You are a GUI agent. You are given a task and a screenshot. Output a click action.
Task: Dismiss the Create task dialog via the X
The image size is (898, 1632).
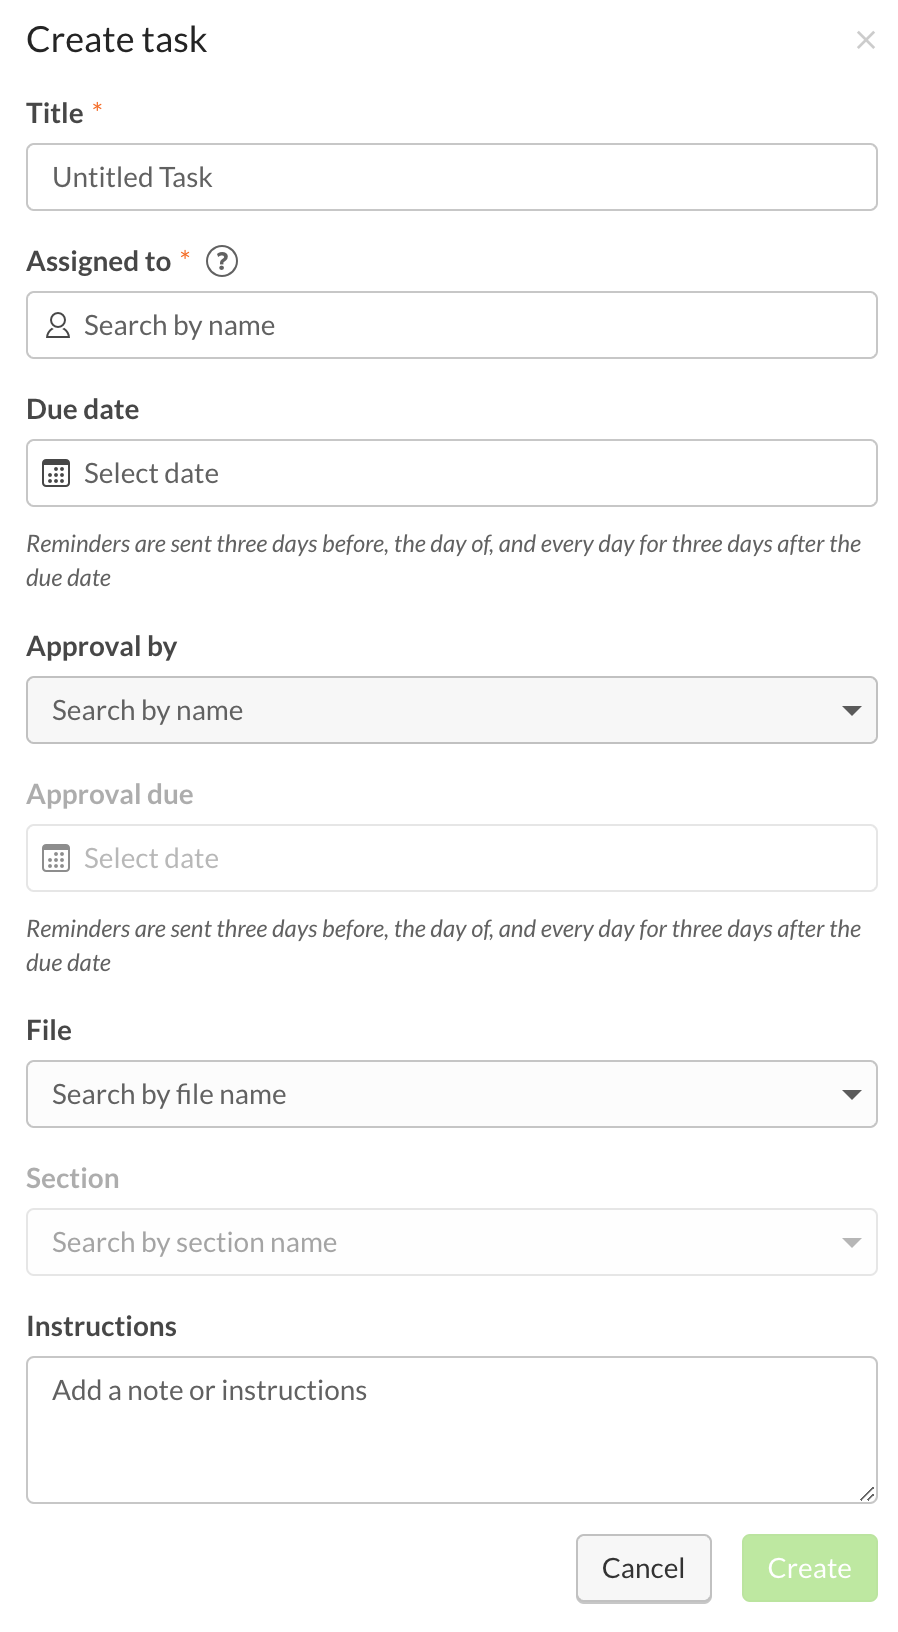coord(866,41)
